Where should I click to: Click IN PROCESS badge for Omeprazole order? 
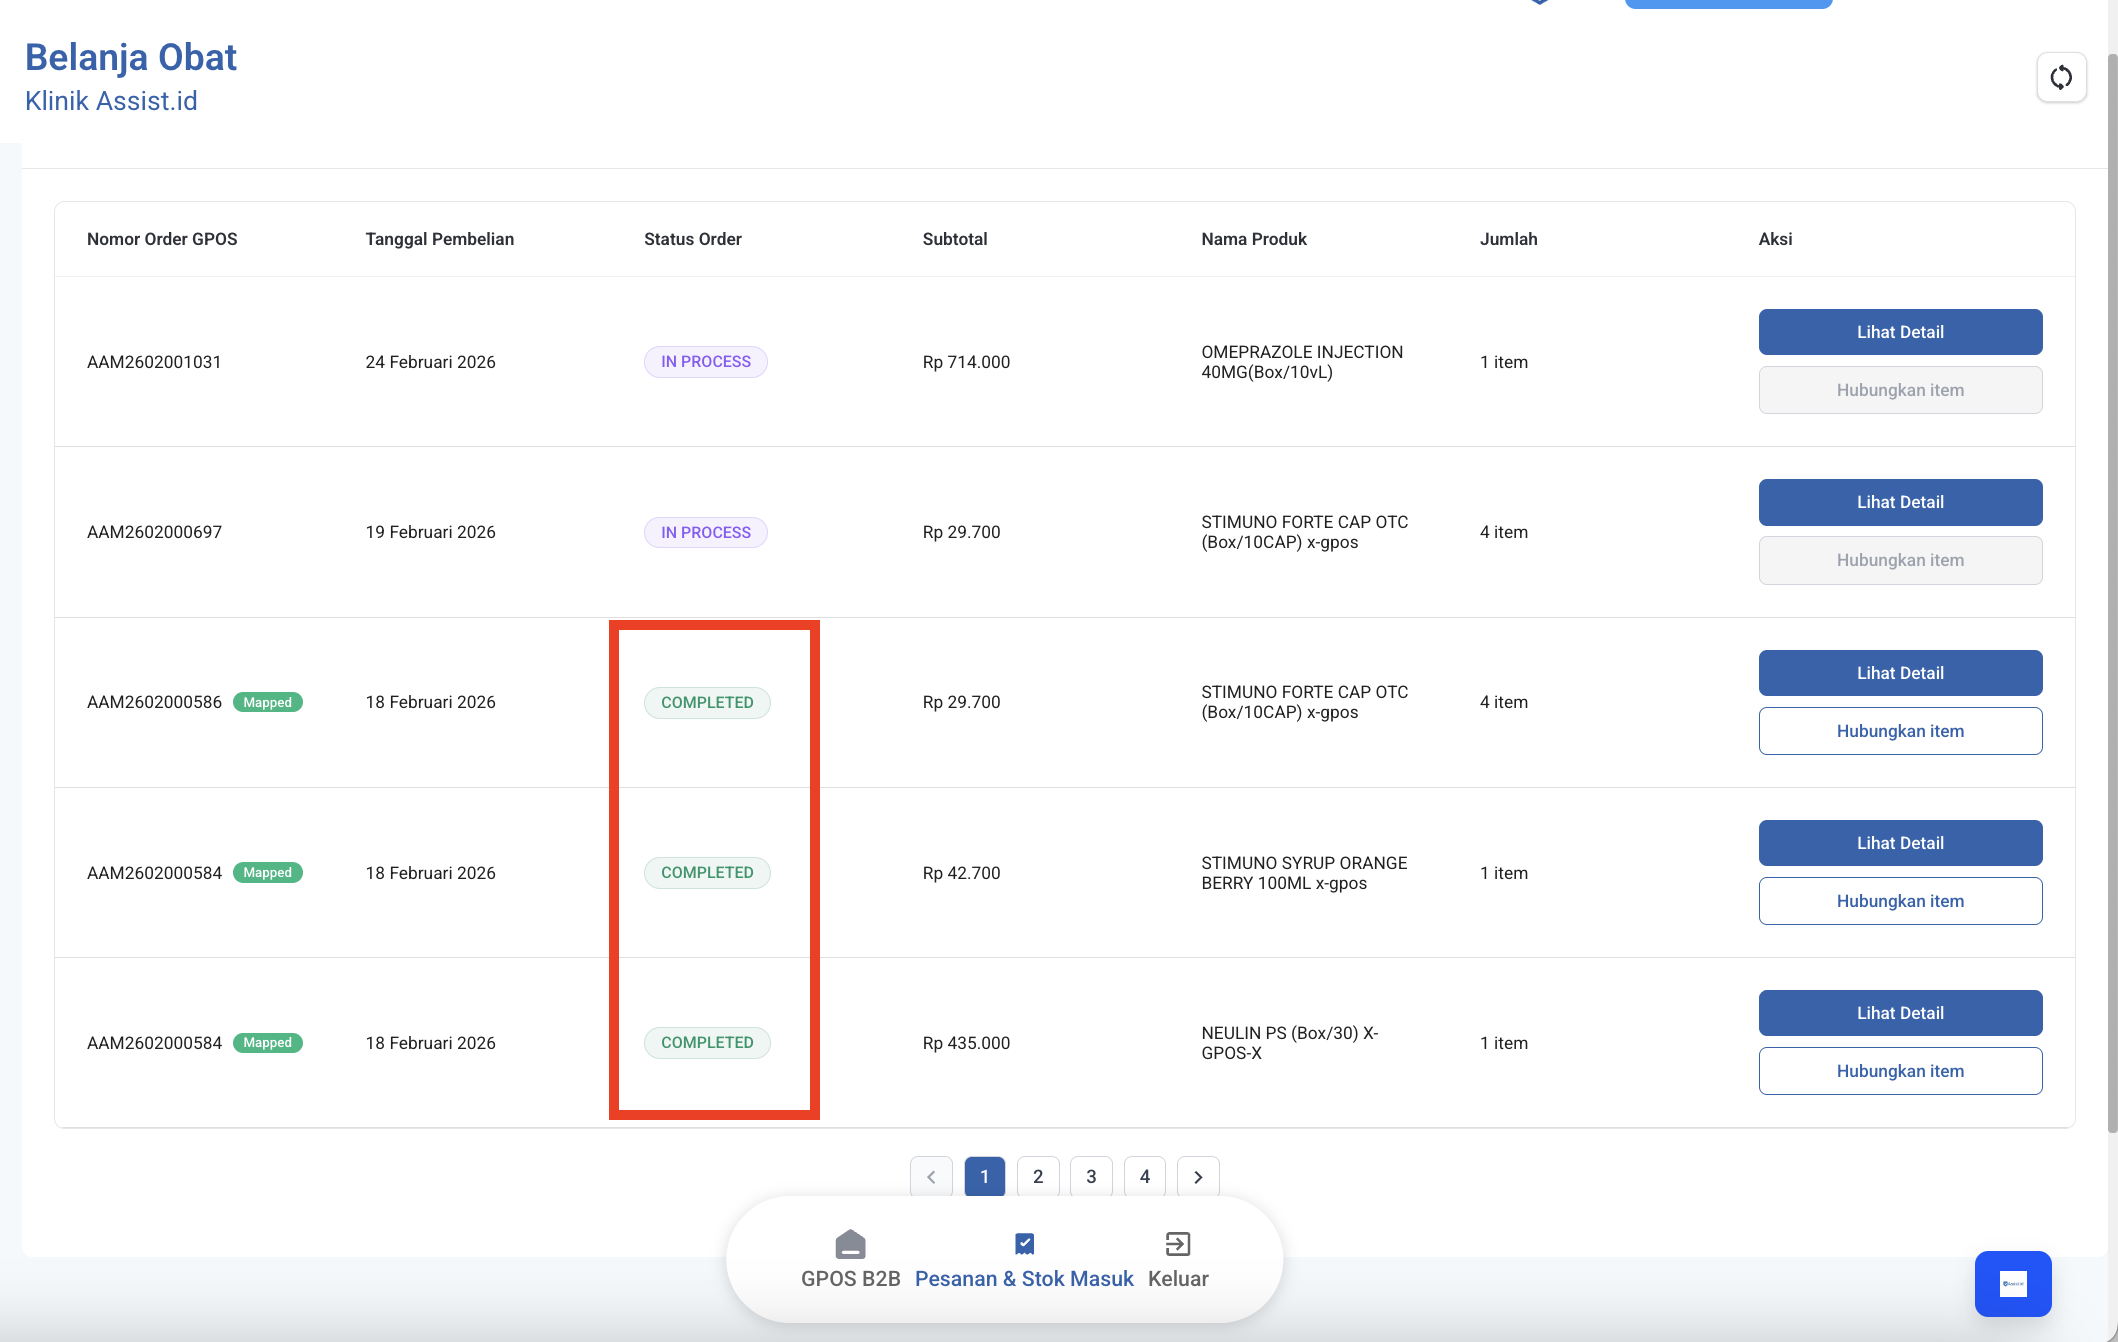coord(705,362)
